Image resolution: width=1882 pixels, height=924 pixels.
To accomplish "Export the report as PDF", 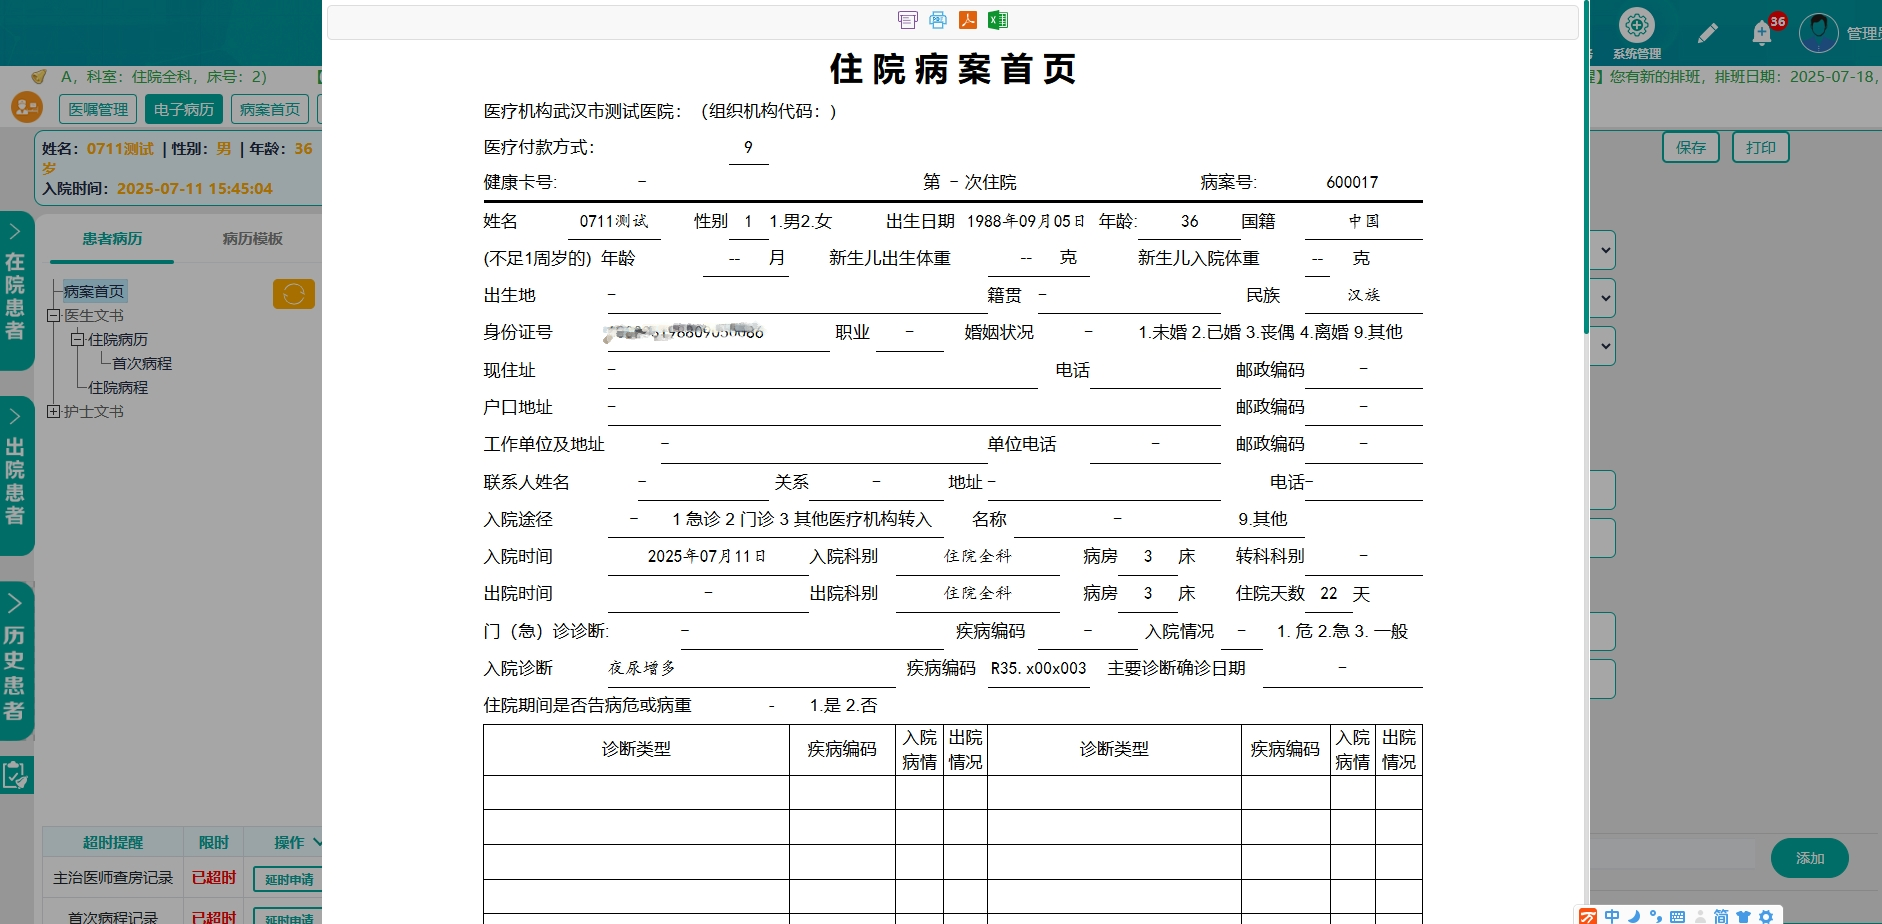I will (968, 20).
